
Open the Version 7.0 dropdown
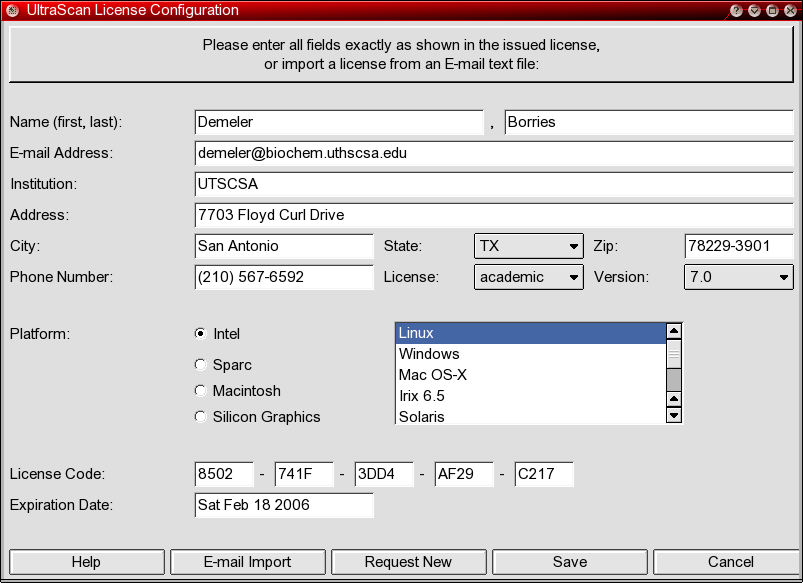(x=738, y=277)
